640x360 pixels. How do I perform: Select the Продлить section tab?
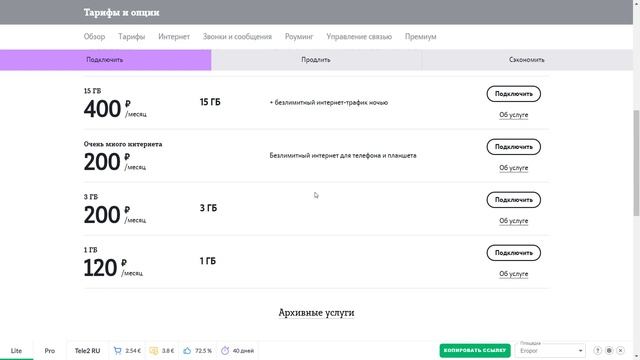point(316,60)
